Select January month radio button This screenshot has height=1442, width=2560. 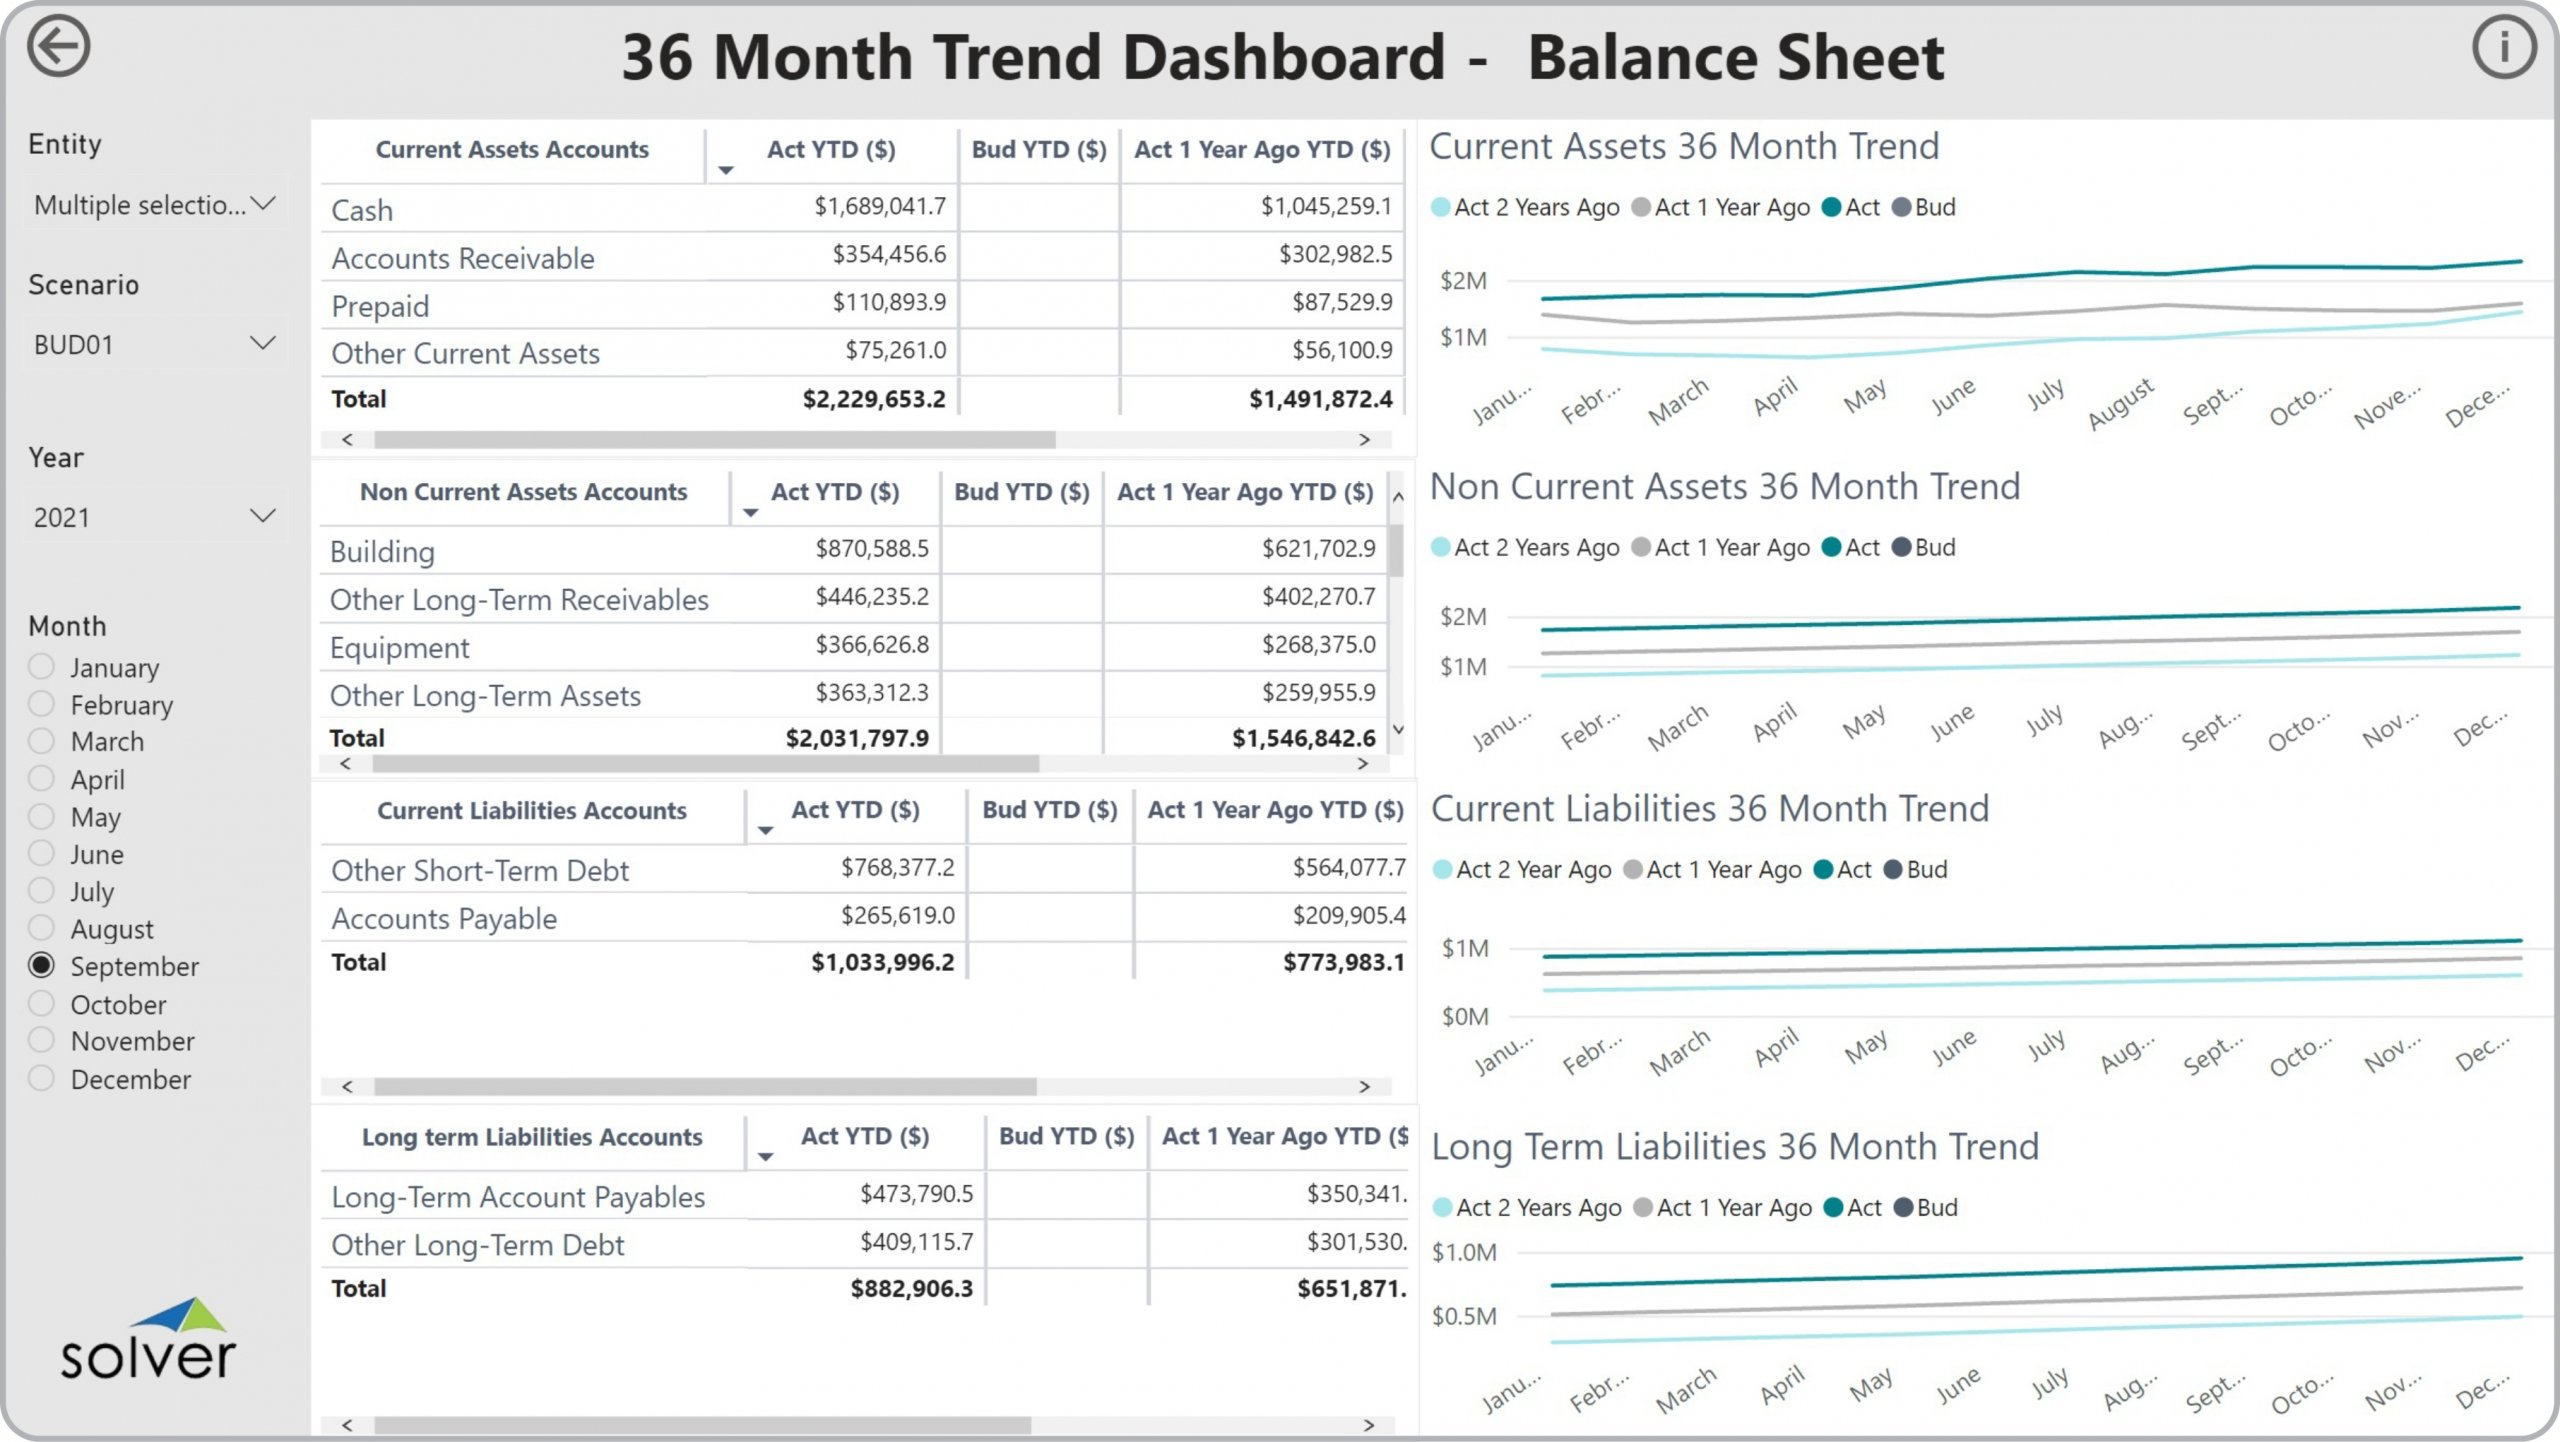click(x=42, y=666)
